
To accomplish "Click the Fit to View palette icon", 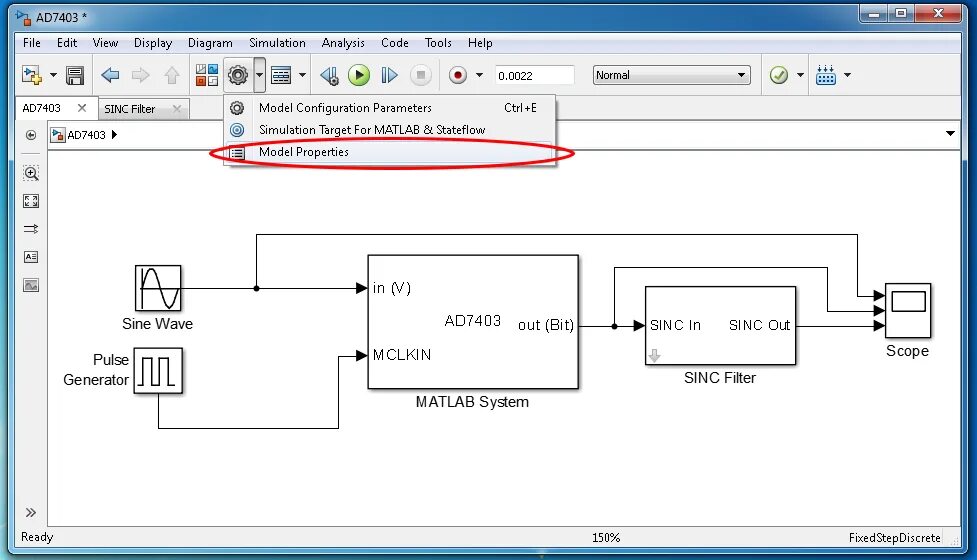I will 31,201.
